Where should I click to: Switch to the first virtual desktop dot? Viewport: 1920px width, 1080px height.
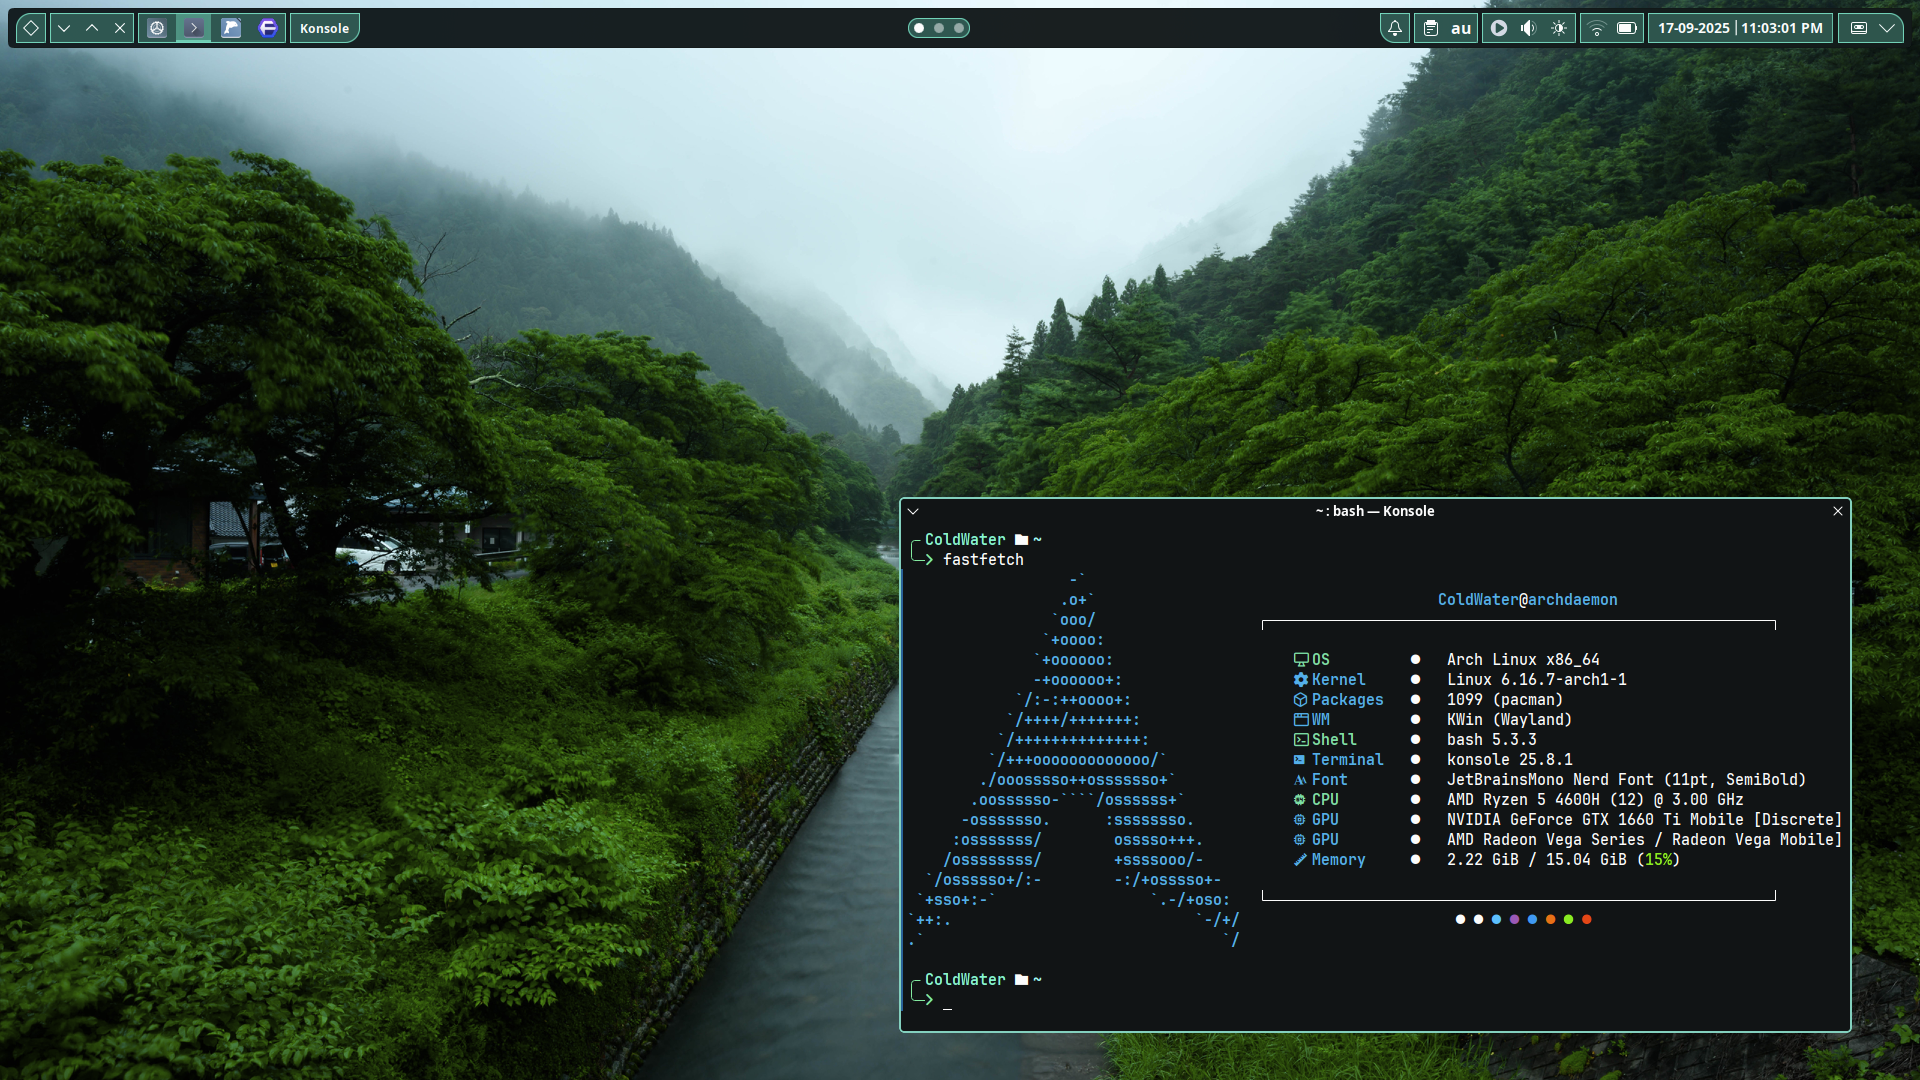(919, 28)
